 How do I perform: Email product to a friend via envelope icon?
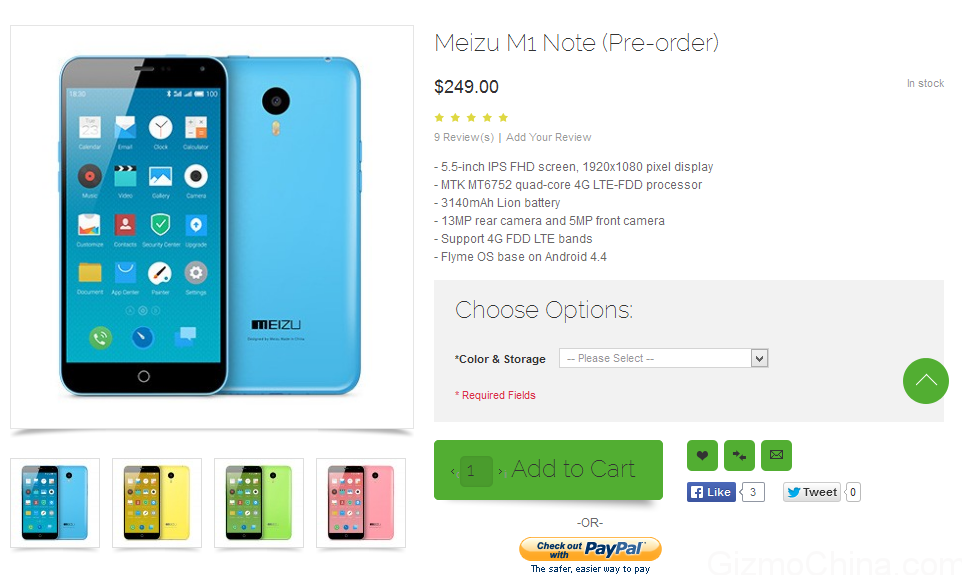pos(776,455)
